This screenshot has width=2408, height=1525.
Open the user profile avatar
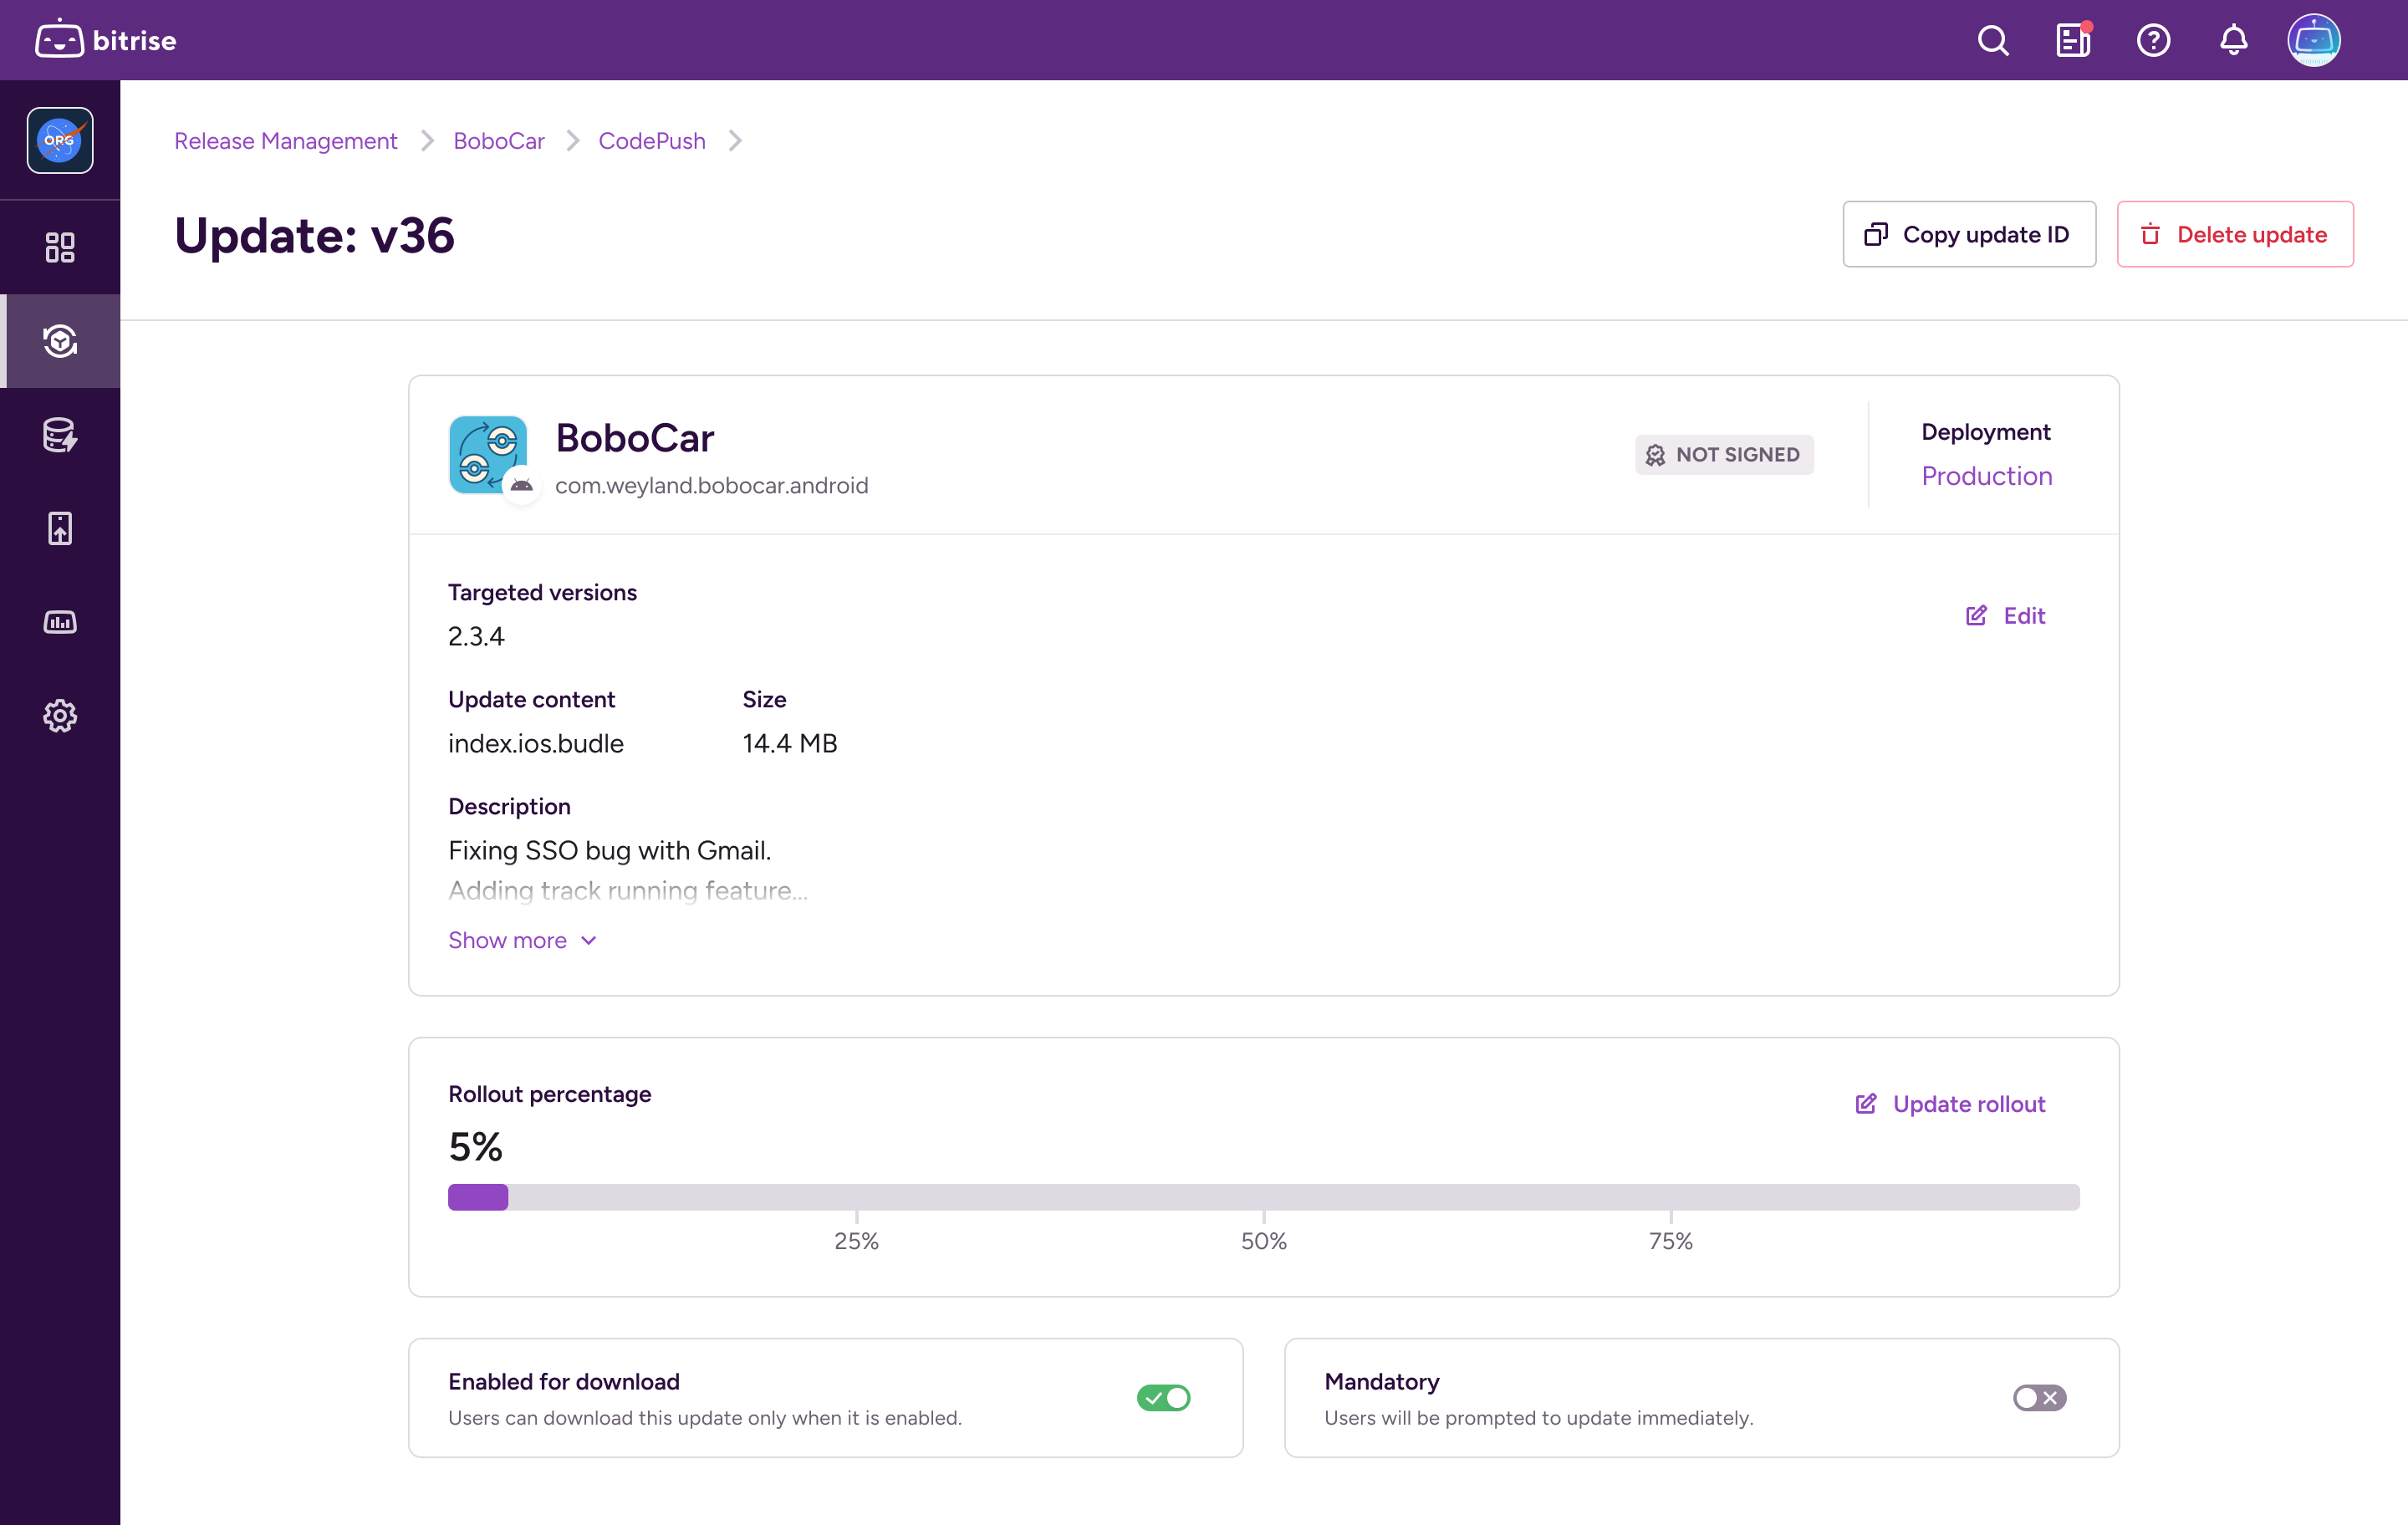(x=2314, y=41)
